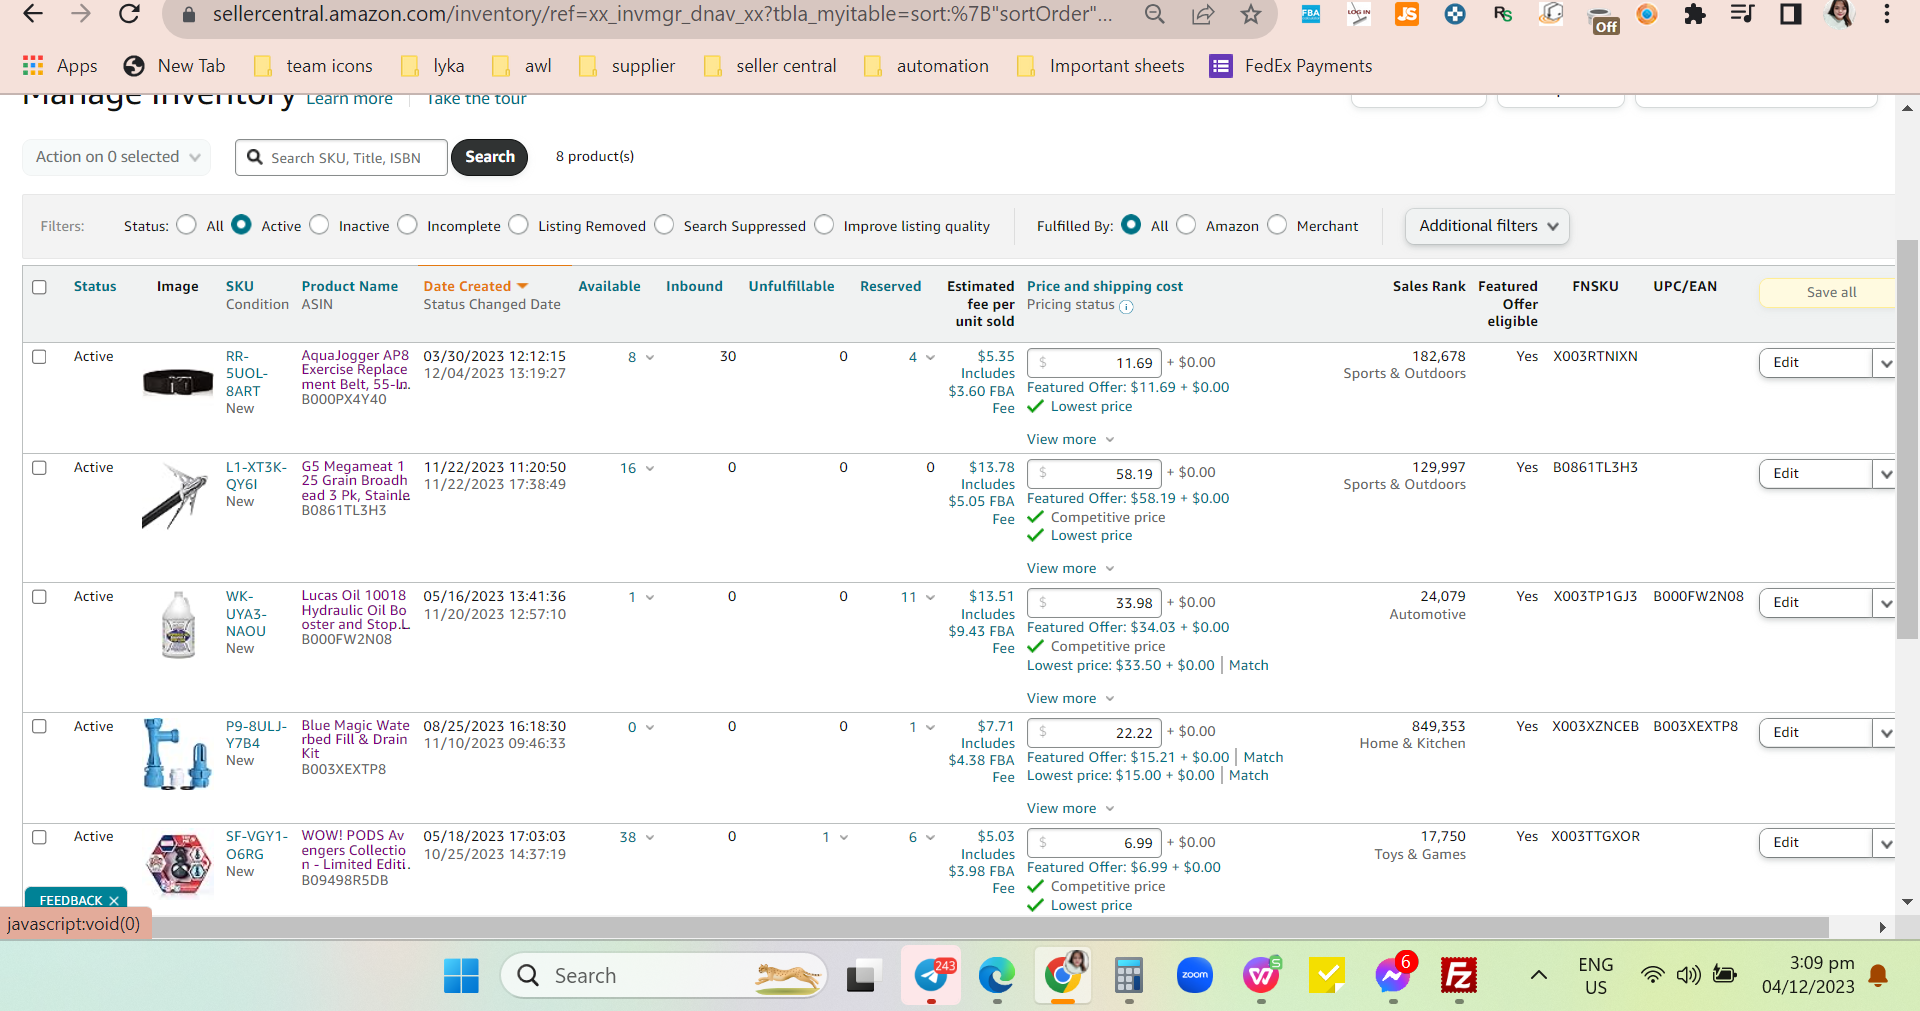This screenshot has height=1011, width=1920.
Task: Expand the Additional filters dropdown
Action: (x=1487, y=226)
